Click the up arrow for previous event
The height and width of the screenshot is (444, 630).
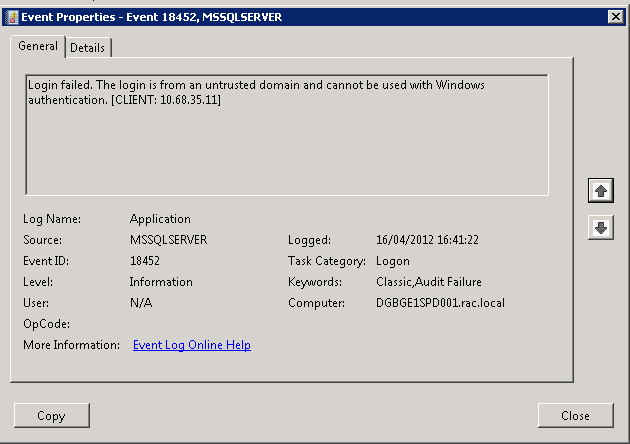point(600,188)
